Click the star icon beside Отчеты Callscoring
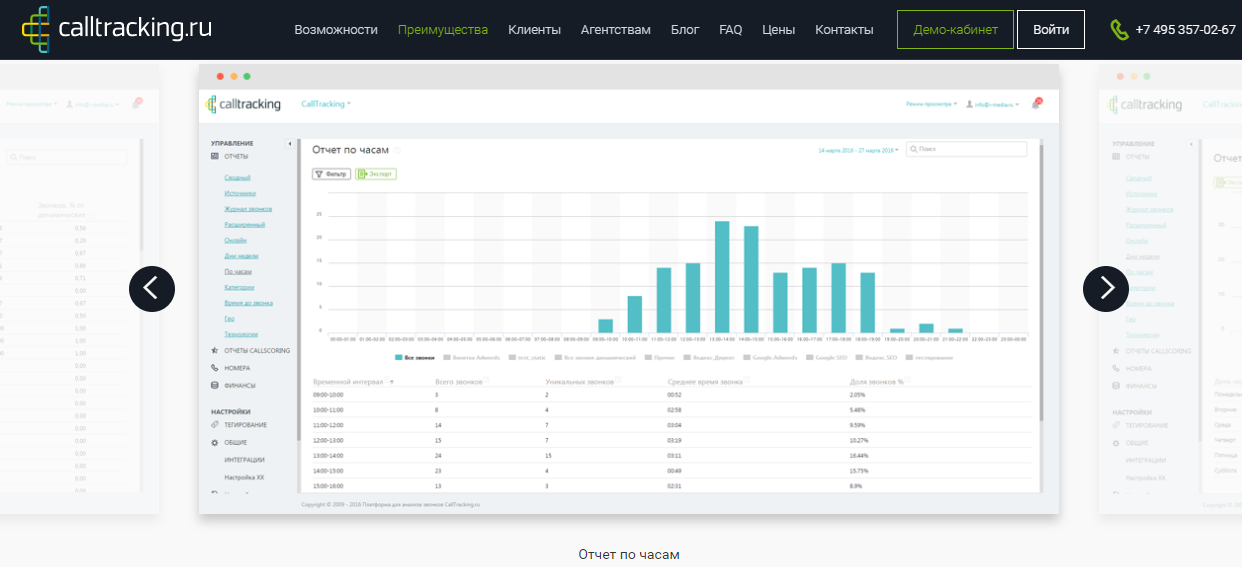Viewport: 1242px width, 567px height. coord(215,351)
